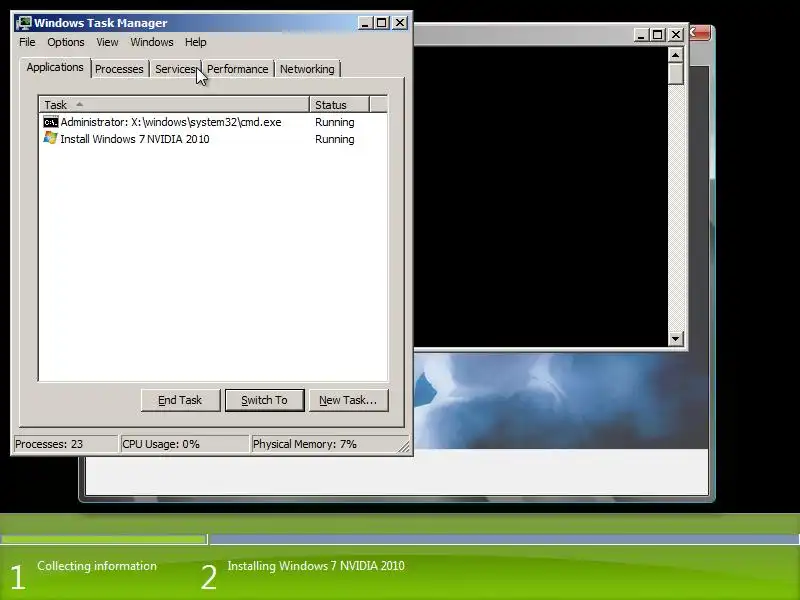Switch to the Performance tab
Viewport: 800px width, 600px height.
pyautogui.click(x=237, y=69)
